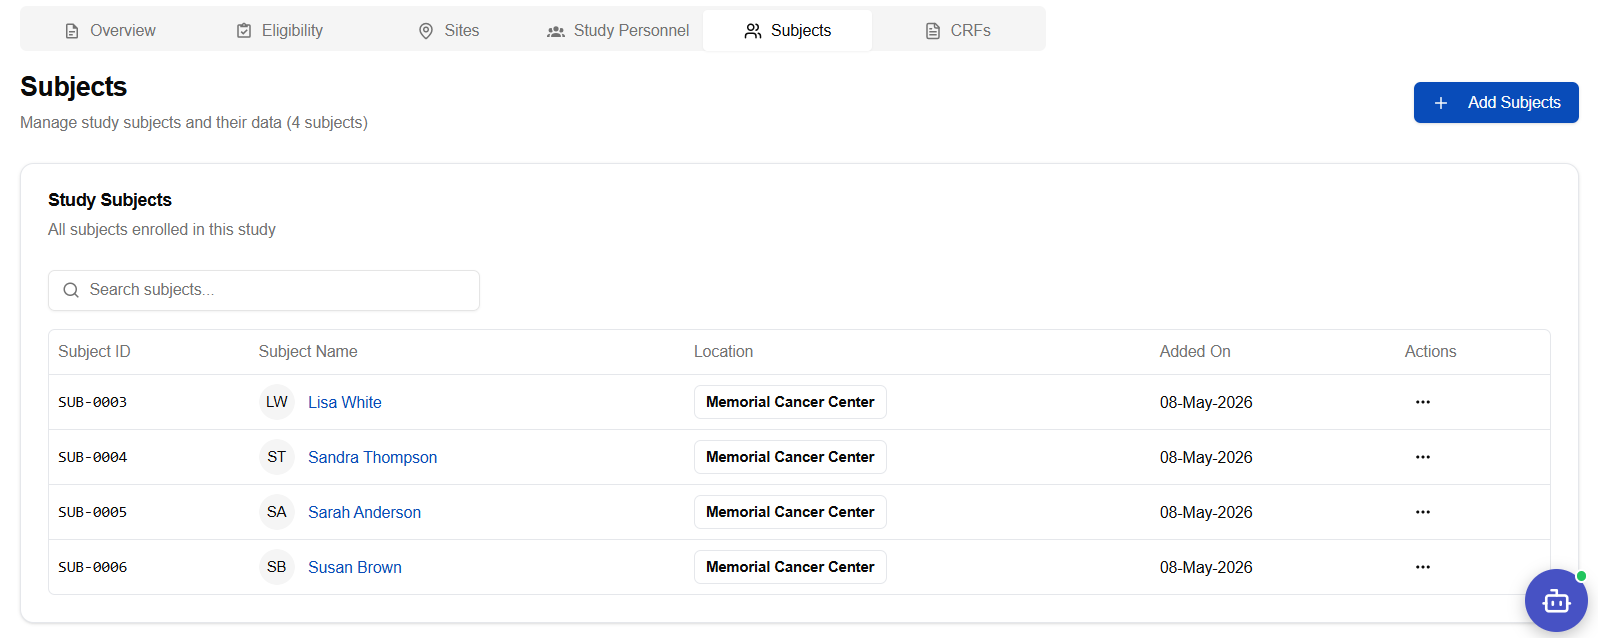Select subject ID SUB-0006
This screenshot has width=1598, height=638.
92,567
